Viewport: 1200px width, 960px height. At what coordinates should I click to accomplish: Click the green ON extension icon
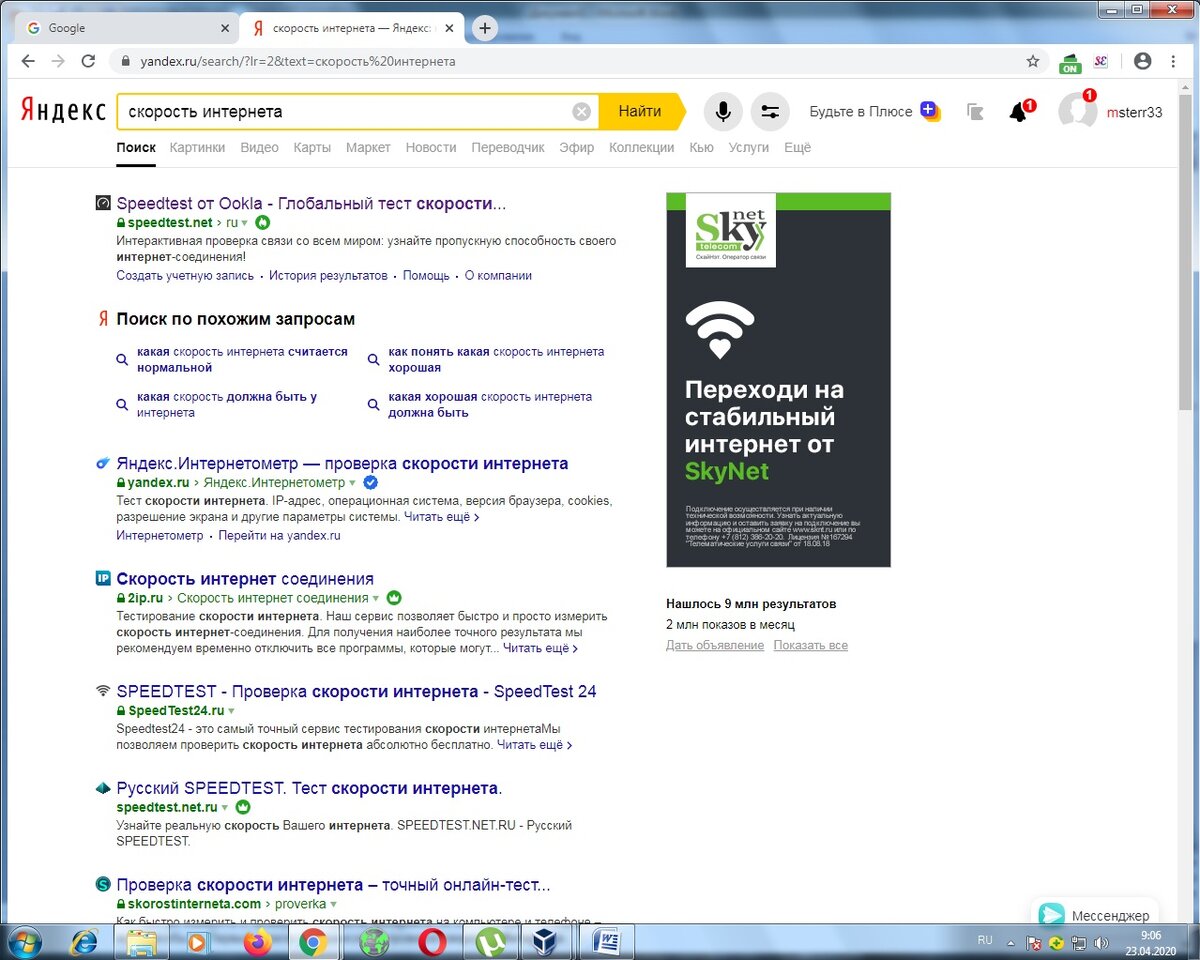[1070, 62]
